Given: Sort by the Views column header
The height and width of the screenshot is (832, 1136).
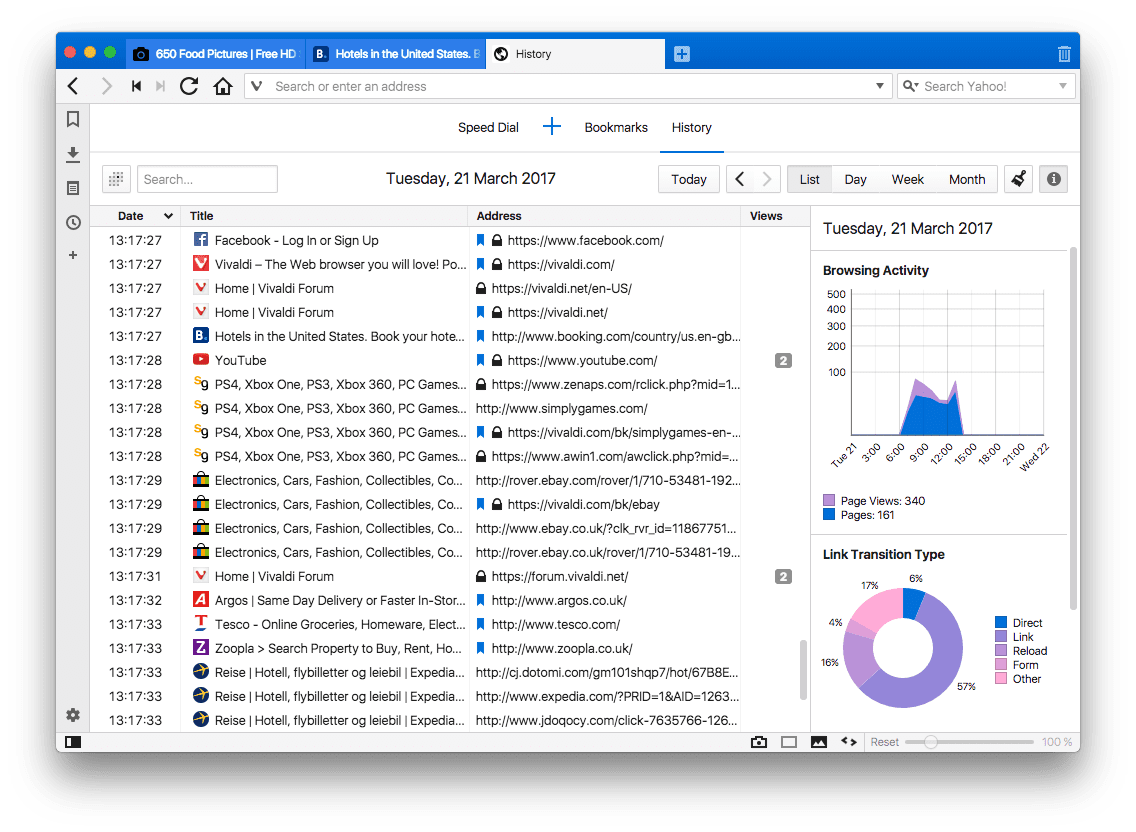Looking at the screenshot, I should (x=774, y=216).
